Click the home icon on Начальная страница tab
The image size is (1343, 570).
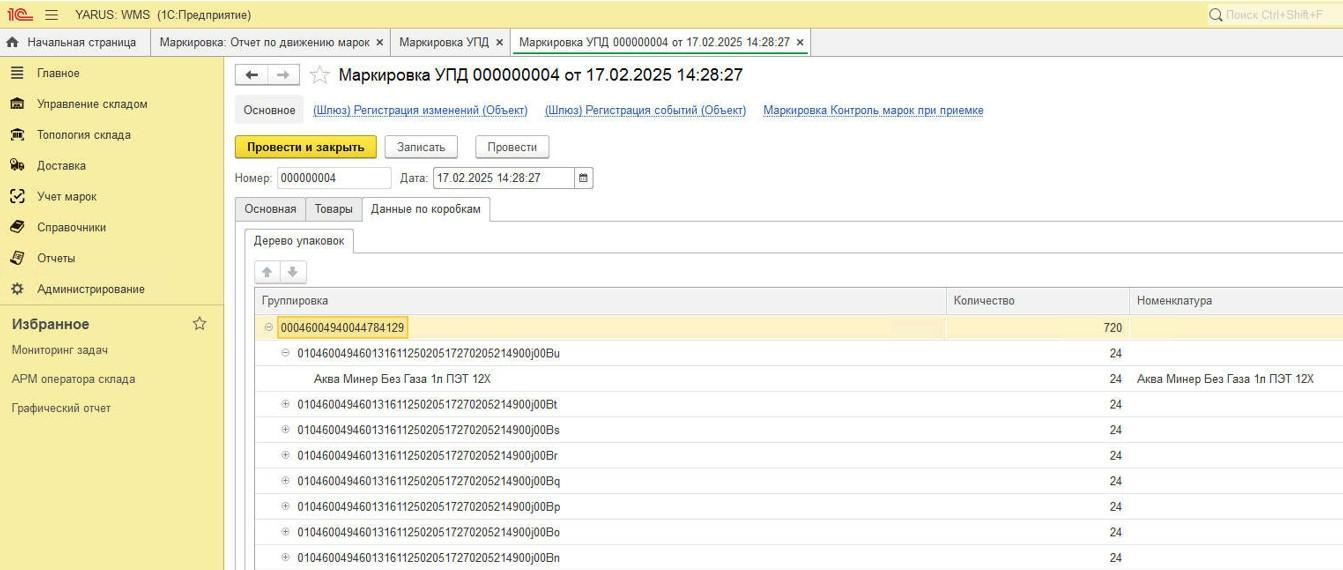click(13, 43)
